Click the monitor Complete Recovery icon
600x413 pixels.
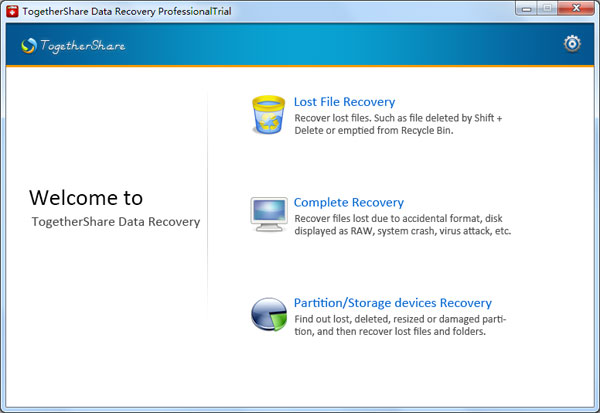269,214
